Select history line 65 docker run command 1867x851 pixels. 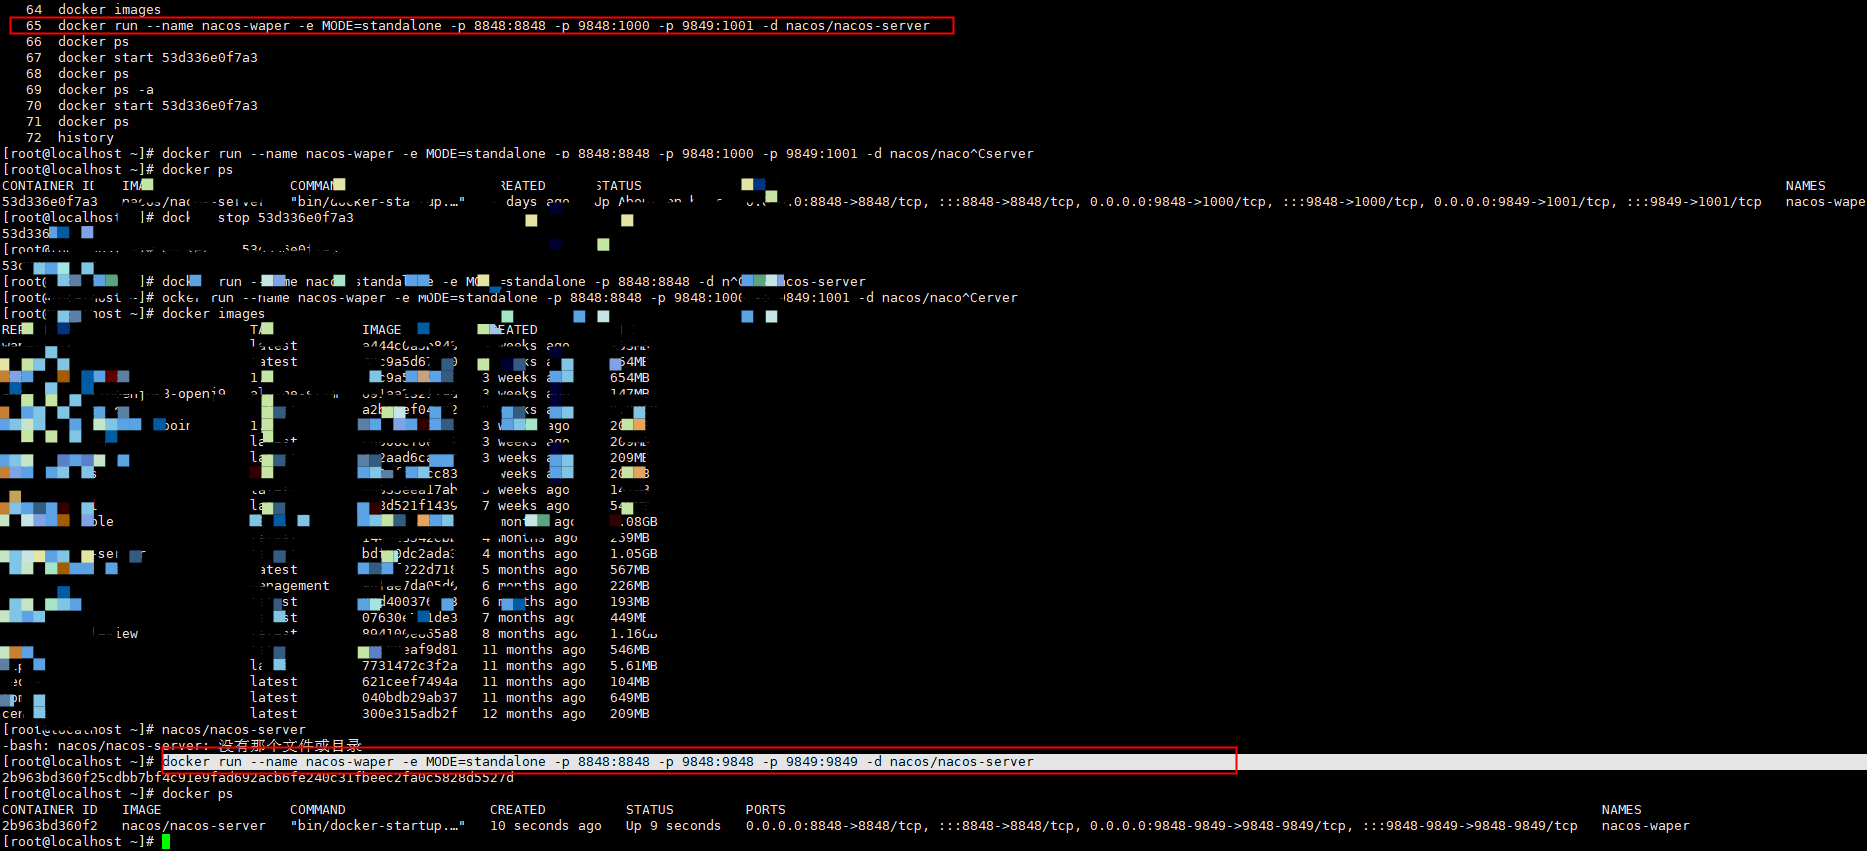(x=493, y=25)
